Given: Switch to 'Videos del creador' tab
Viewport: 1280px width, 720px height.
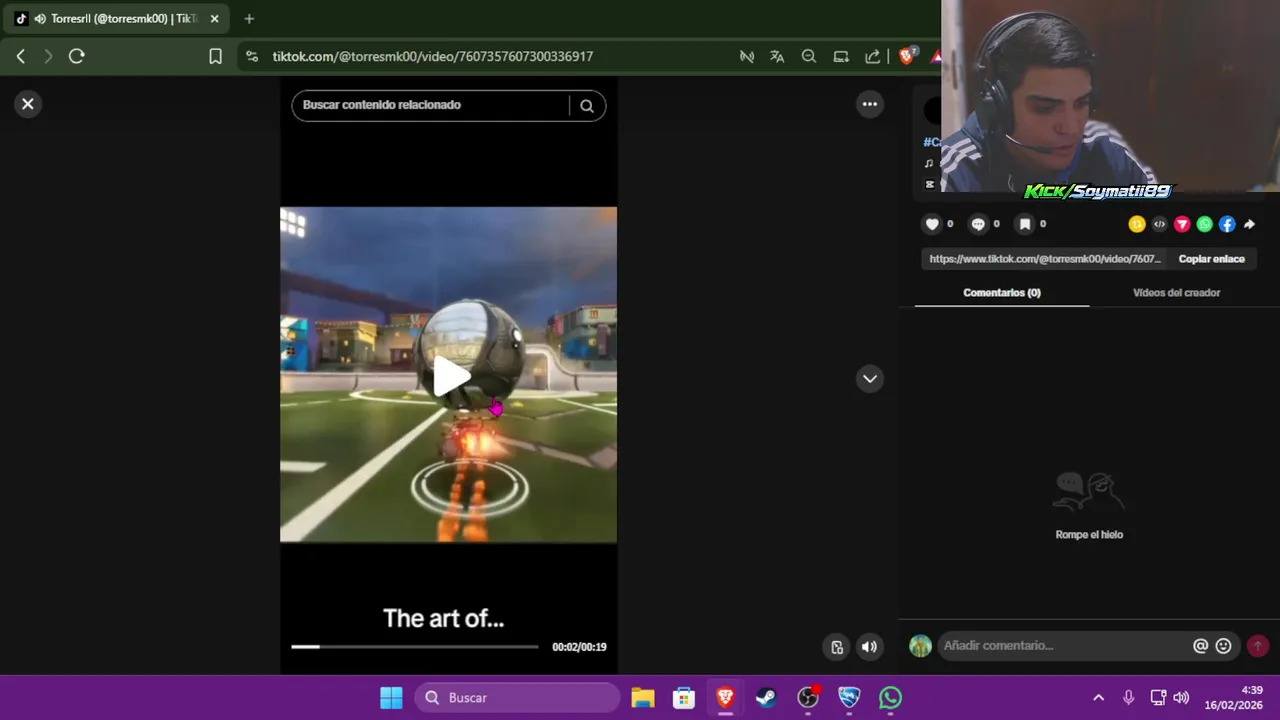Looking at the screenshot, I should pos(1176,293).
